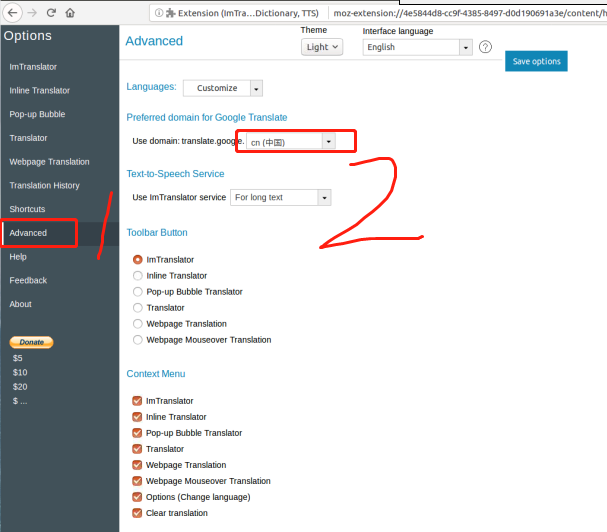607x532 pixels.
Task: Select Translator toolbar button radio
Action: click(137, 308)
